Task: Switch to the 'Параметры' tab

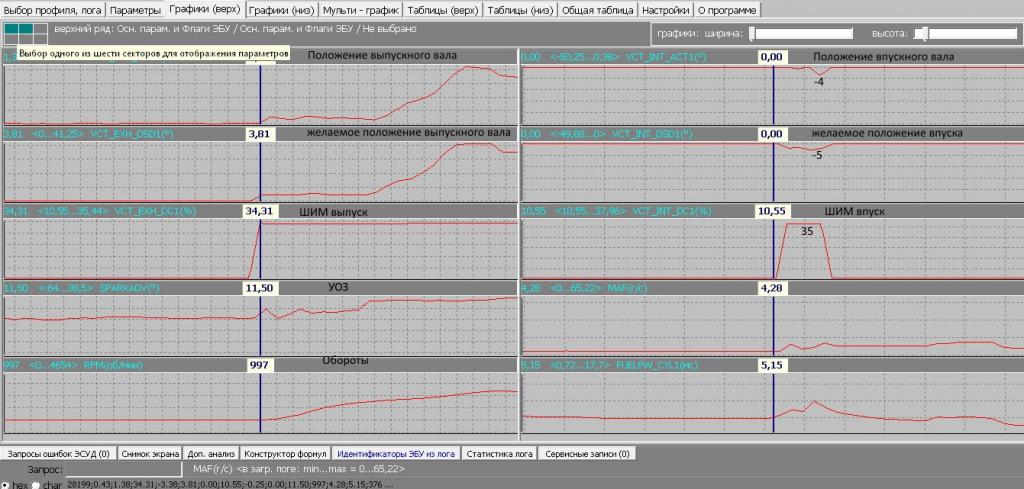Action: pos(135,10)
